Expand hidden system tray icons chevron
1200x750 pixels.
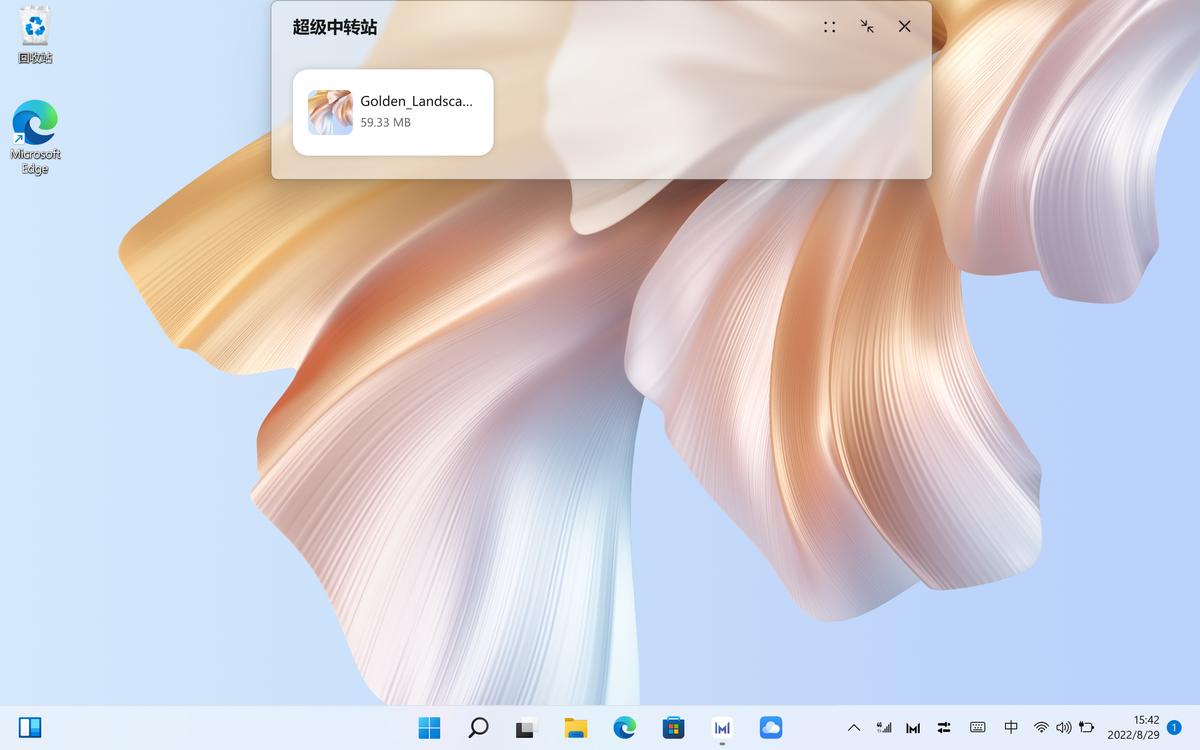click(x=853, y=727)
